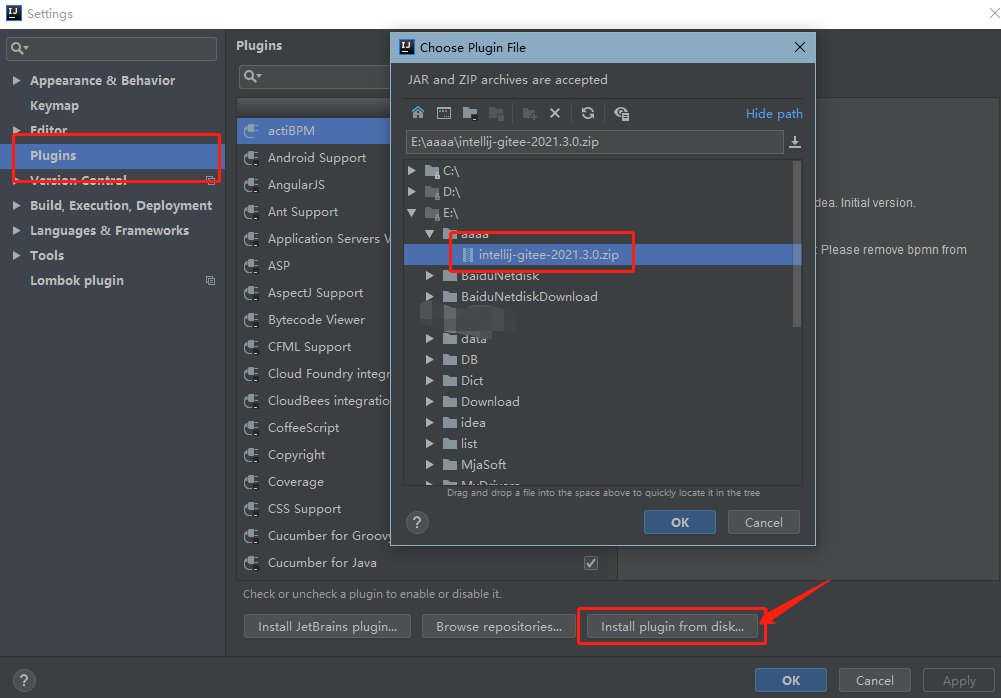Click actiBPM plugin icon
The width and height of the screenshot is (1001, 698).
[252, 130]
